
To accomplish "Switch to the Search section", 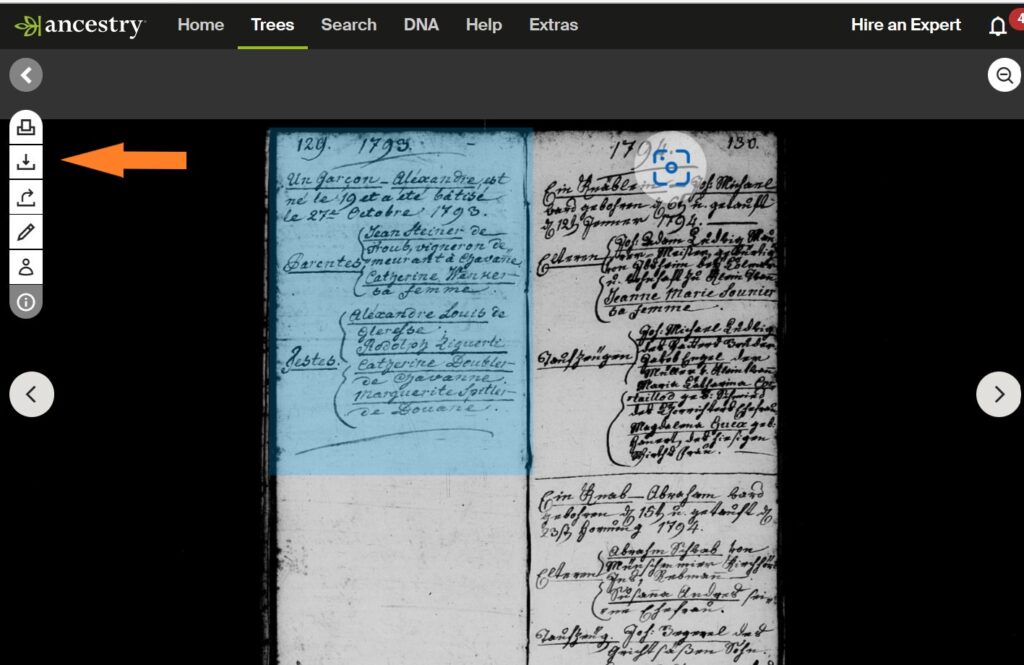I will point(348,25).
